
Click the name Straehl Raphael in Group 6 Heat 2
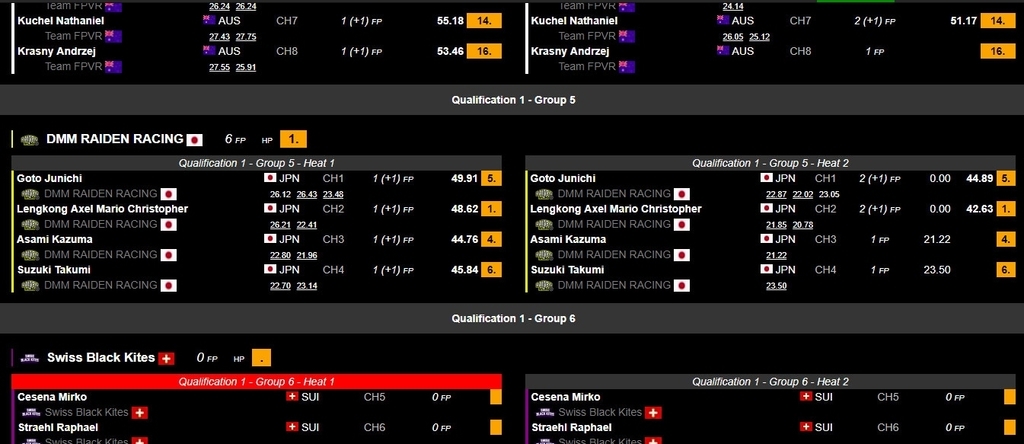571,427
